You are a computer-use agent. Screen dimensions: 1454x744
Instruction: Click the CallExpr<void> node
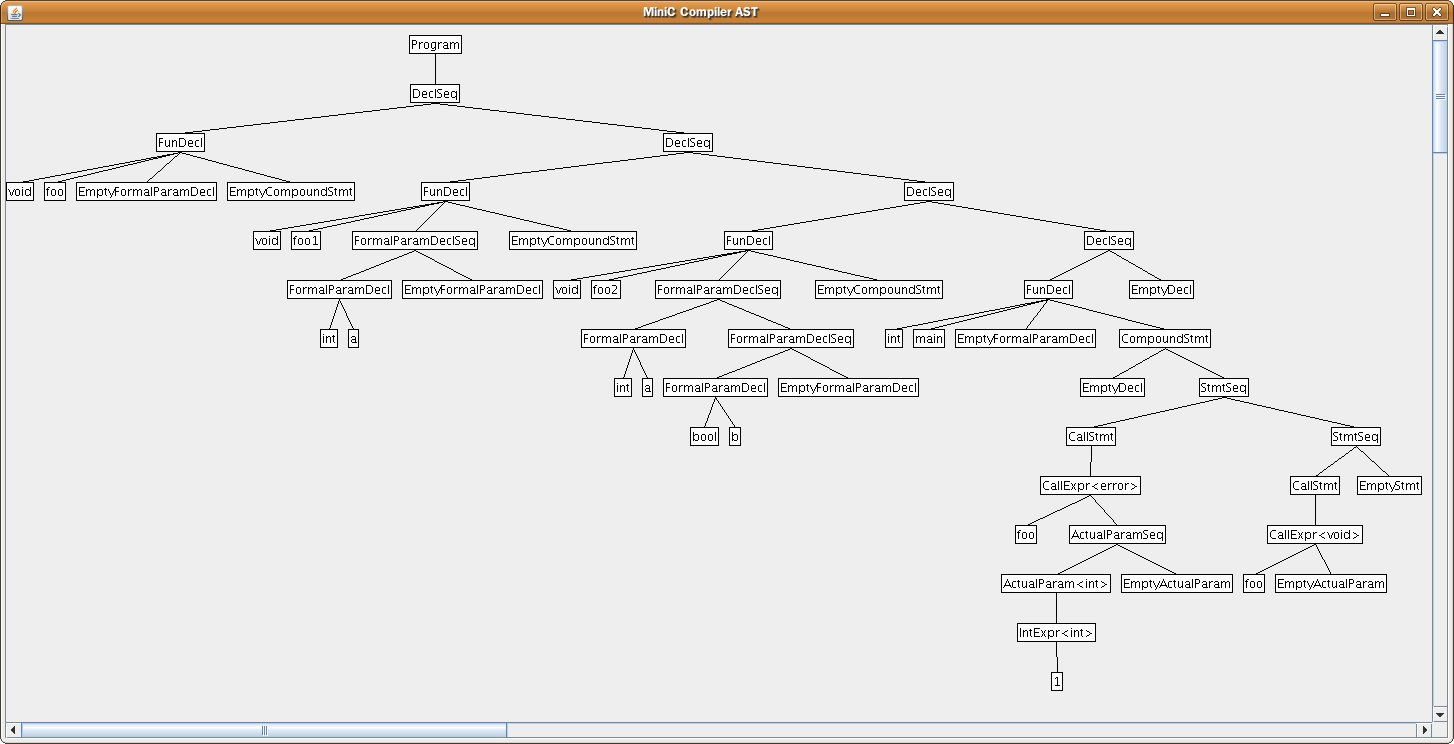click(x=1315, y=535)
